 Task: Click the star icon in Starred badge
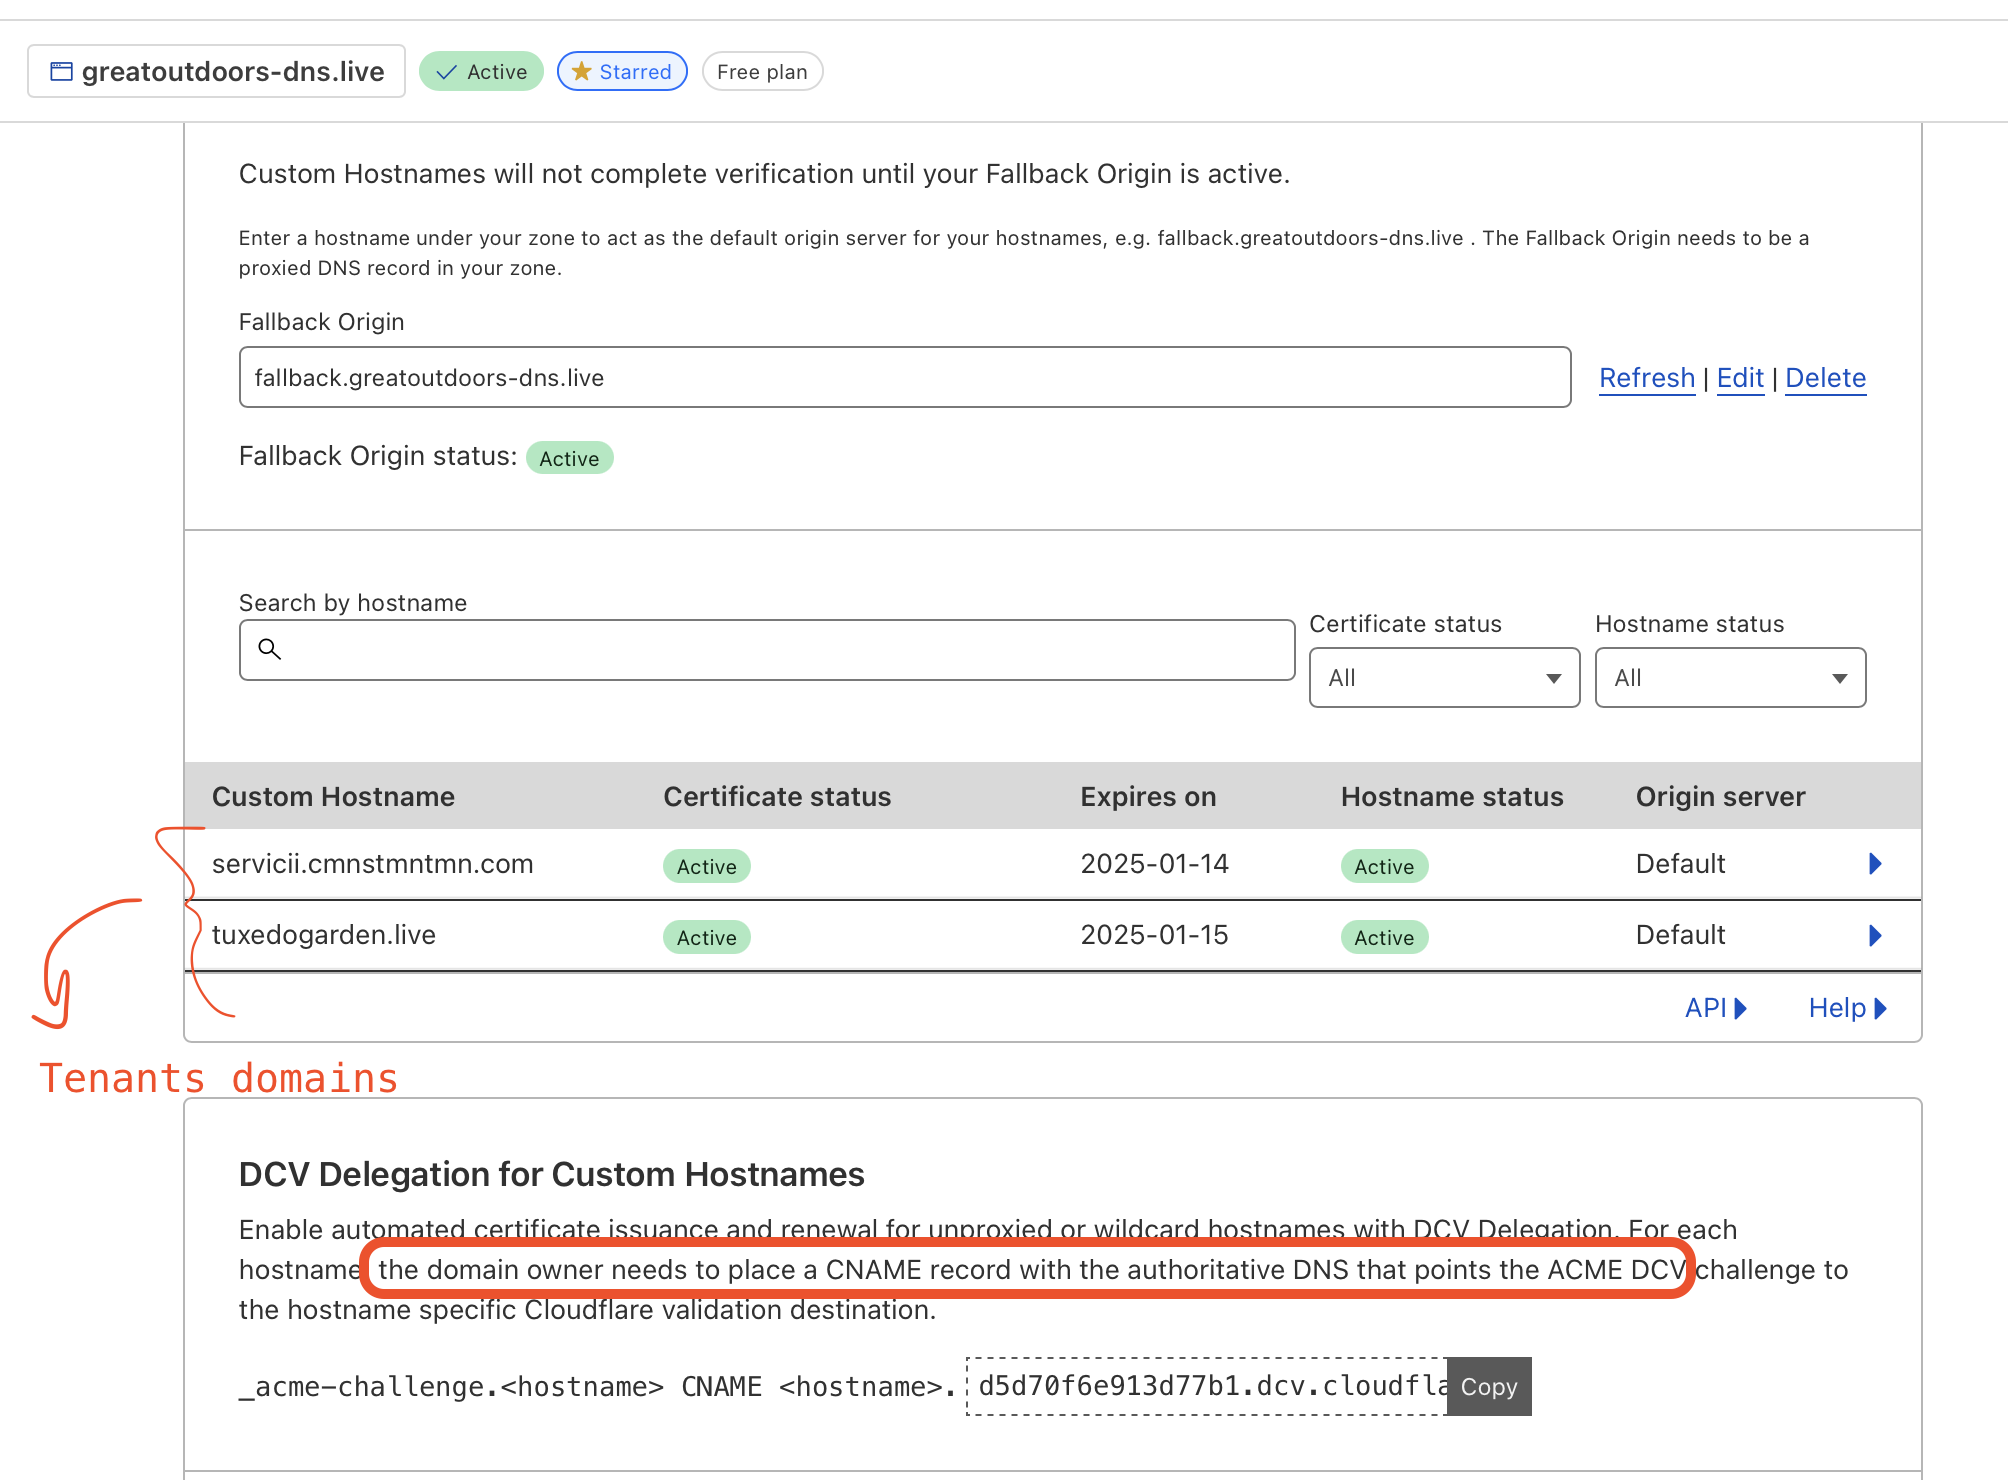coord(581,72)
